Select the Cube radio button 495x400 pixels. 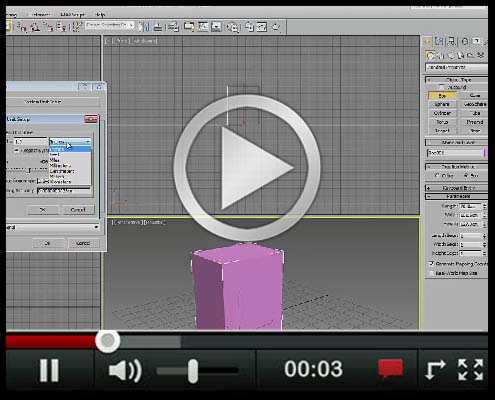(x=437, y=175)
